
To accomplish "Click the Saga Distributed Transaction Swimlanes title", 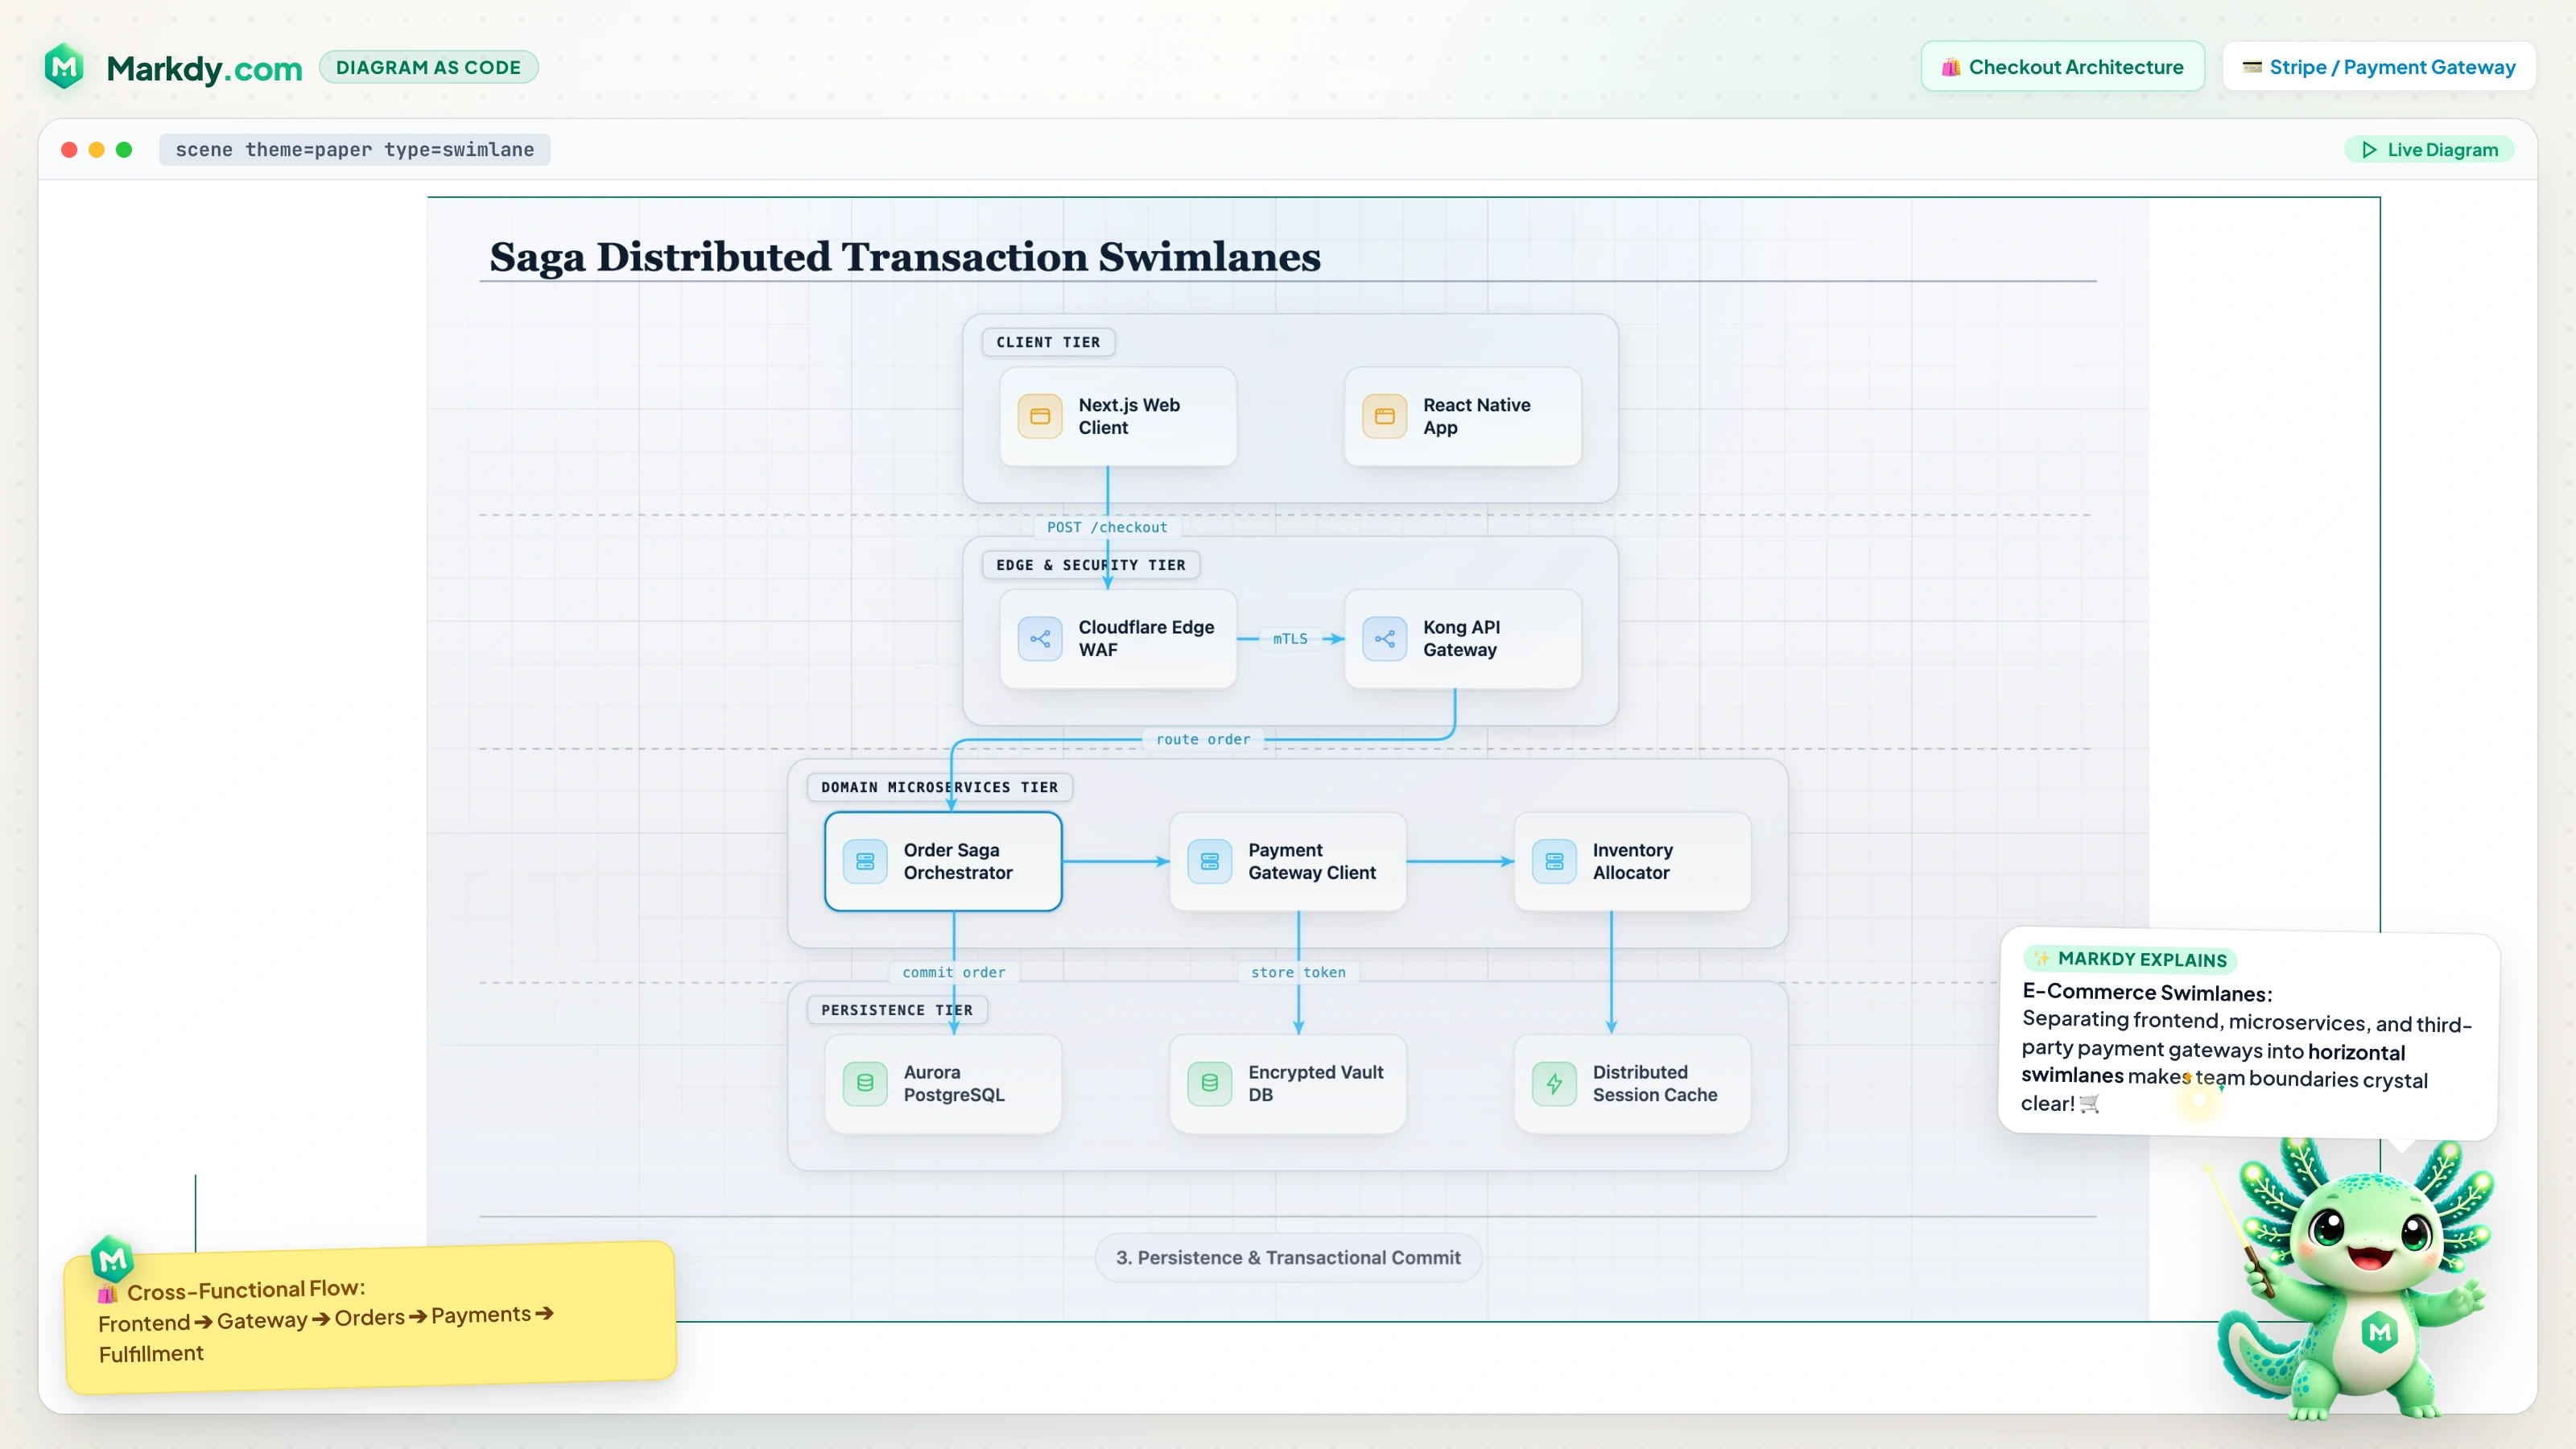I will pos(905,257).
